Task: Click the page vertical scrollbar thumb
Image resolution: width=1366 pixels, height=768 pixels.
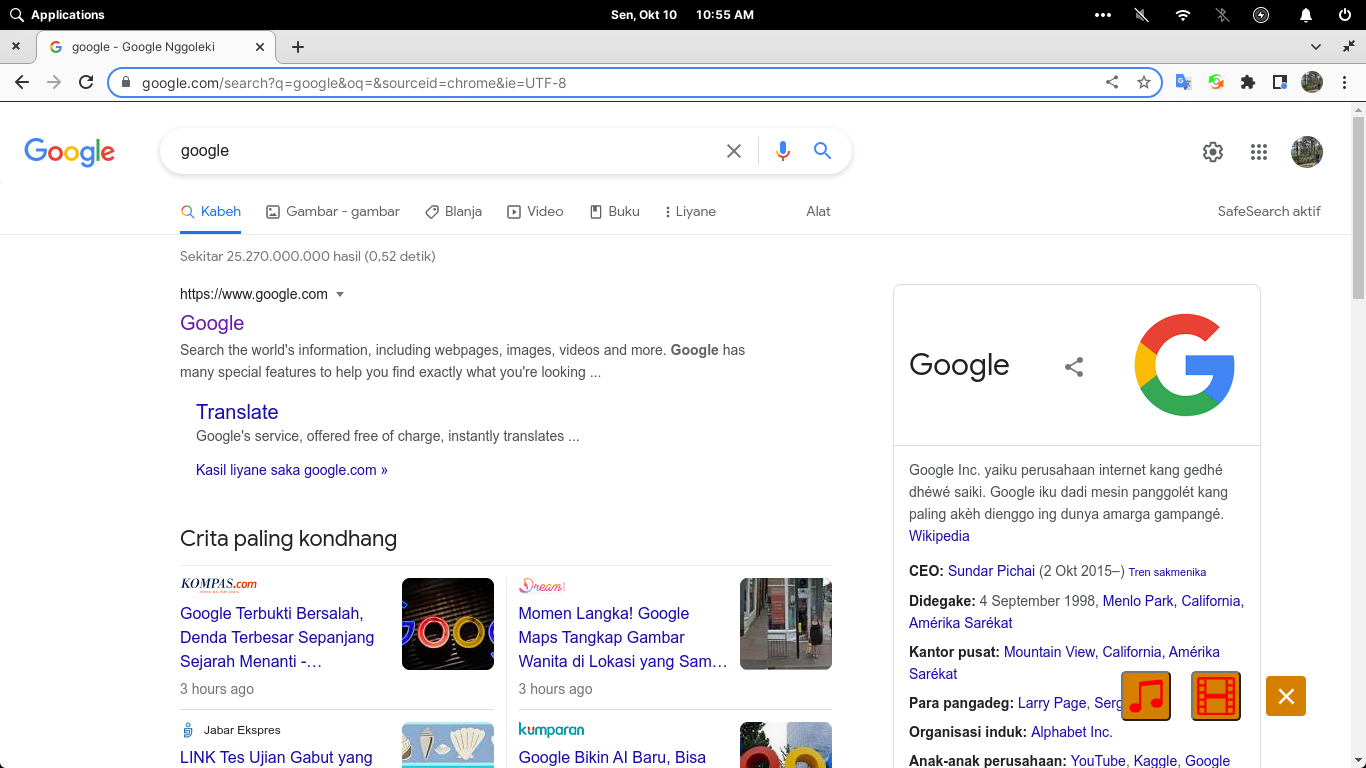Action: tap(1358, 208)
